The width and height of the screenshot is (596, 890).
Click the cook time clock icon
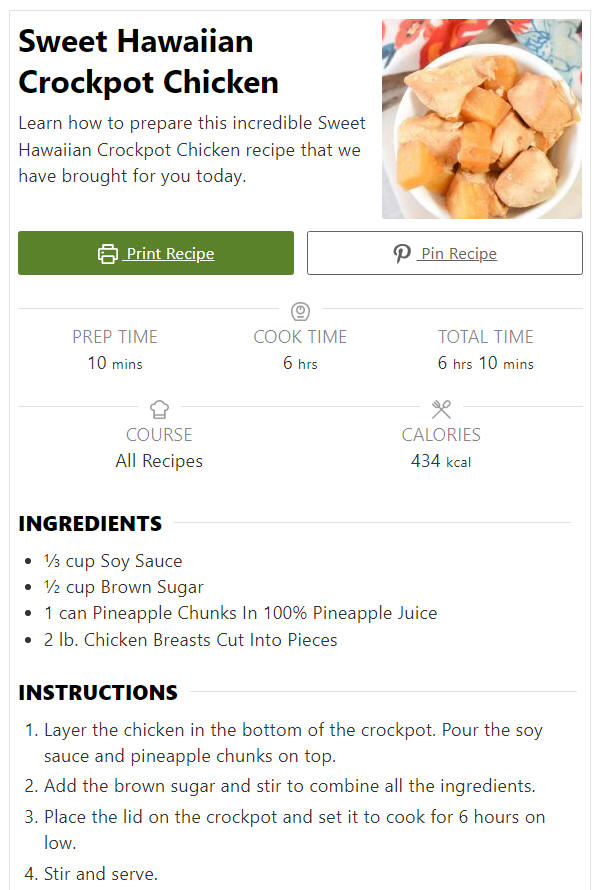click(300, 312)
